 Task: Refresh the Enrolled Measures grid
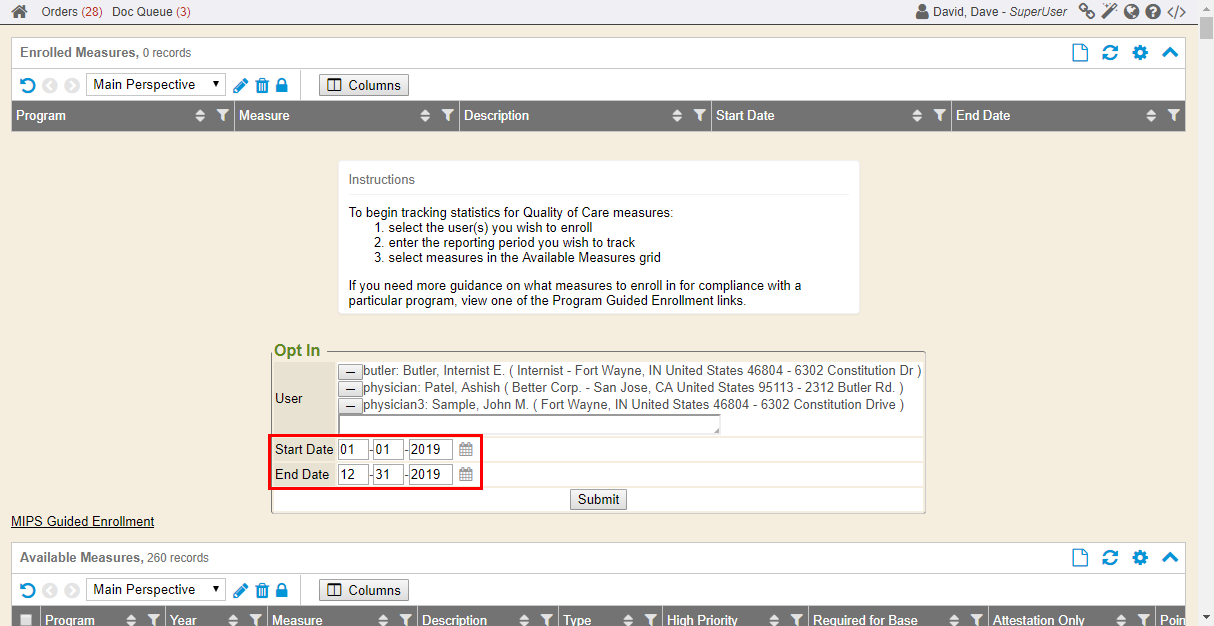pos(1110,53)
